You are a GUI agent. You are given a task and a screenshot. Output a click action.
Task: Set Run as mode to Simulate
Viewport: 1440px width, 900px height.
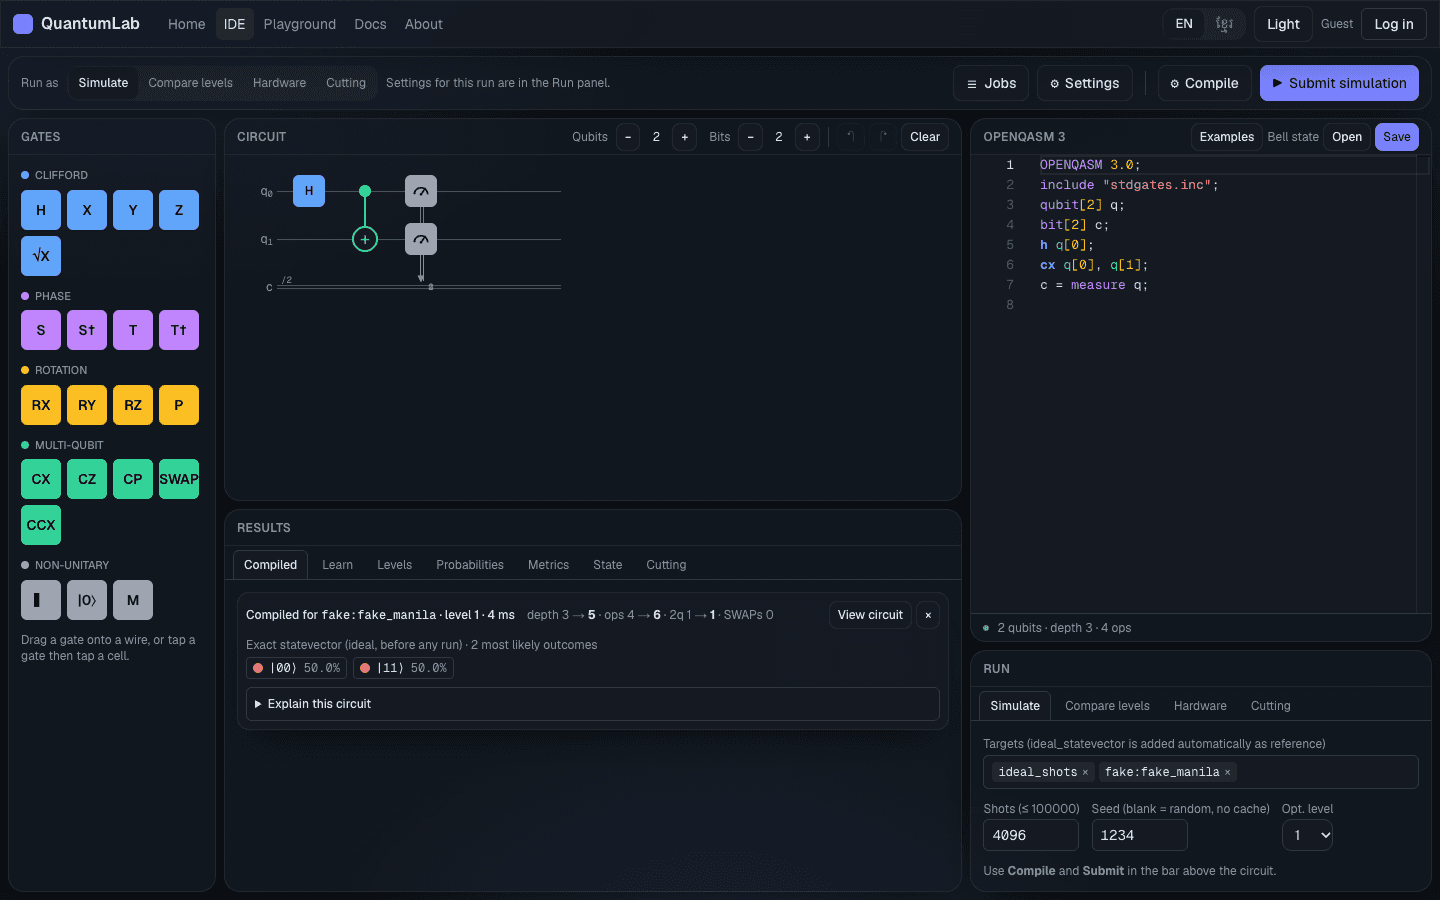(x=103, y=83)
